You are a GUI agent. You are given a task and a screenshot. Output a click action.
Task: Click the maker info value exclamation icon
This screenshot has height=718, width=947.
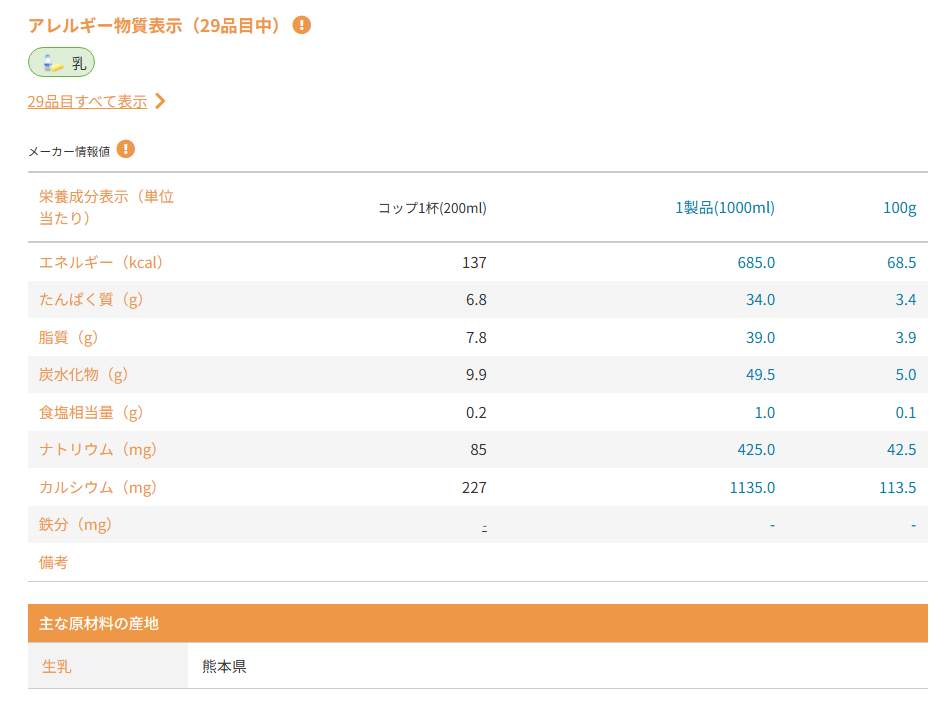tap(126, 149)
